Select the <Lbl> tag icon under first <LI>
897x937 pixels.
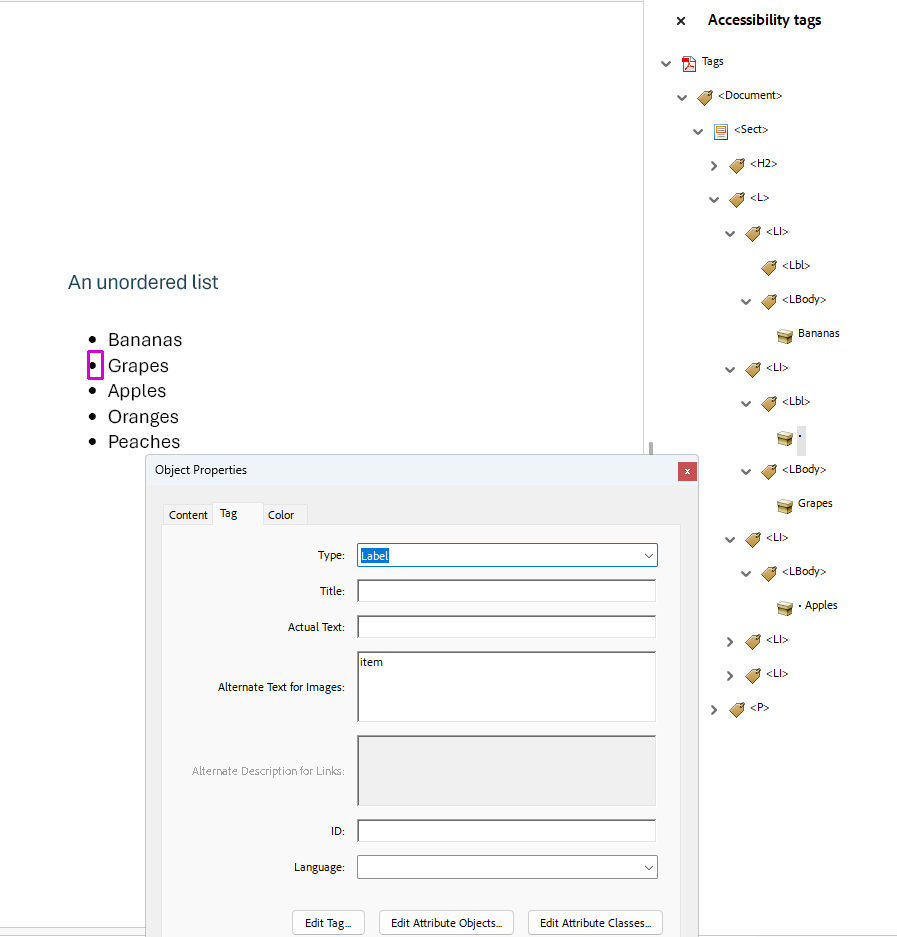tap(768, 265)
